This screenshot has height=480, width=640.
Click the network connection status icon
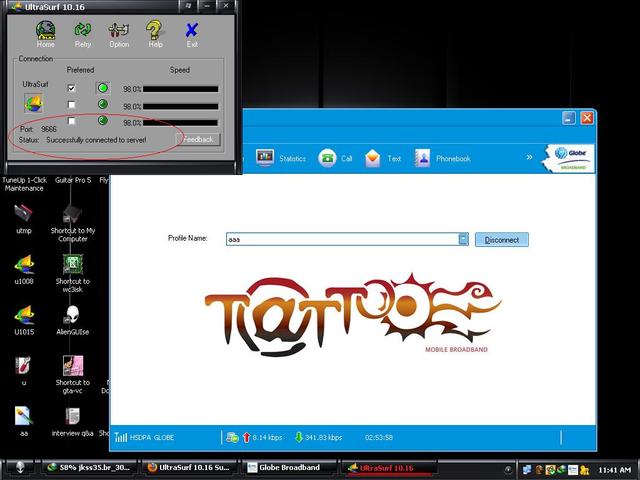pos(232,438)
